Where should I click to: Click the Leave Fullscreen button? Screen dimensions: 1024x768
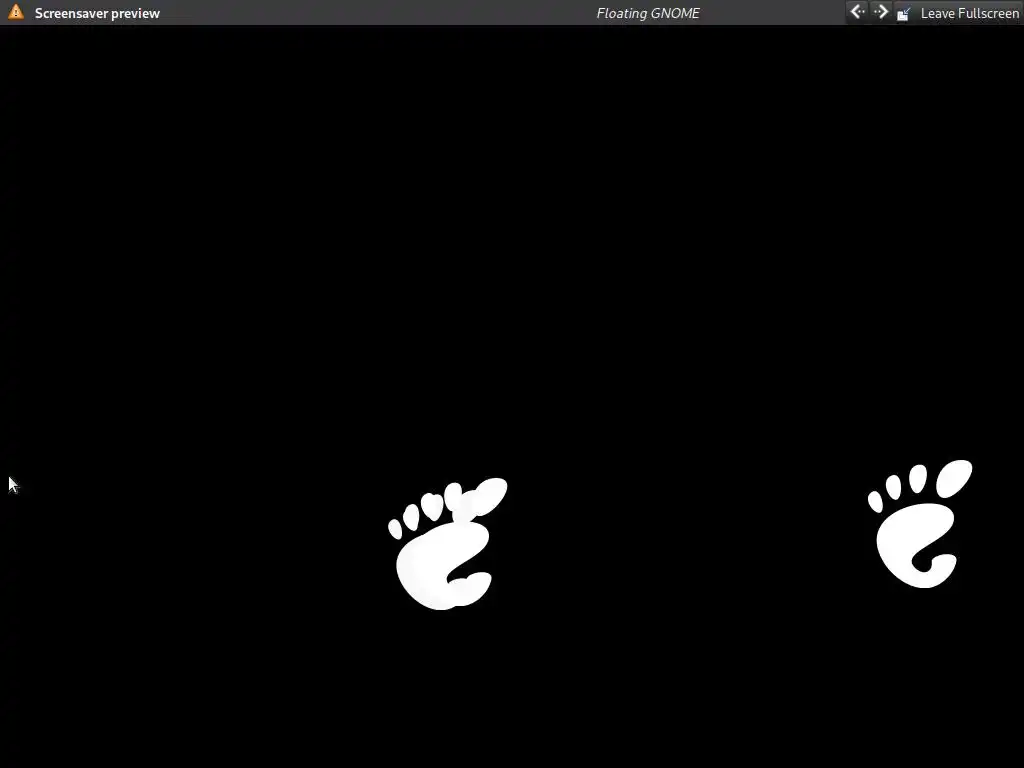(957, 13)
